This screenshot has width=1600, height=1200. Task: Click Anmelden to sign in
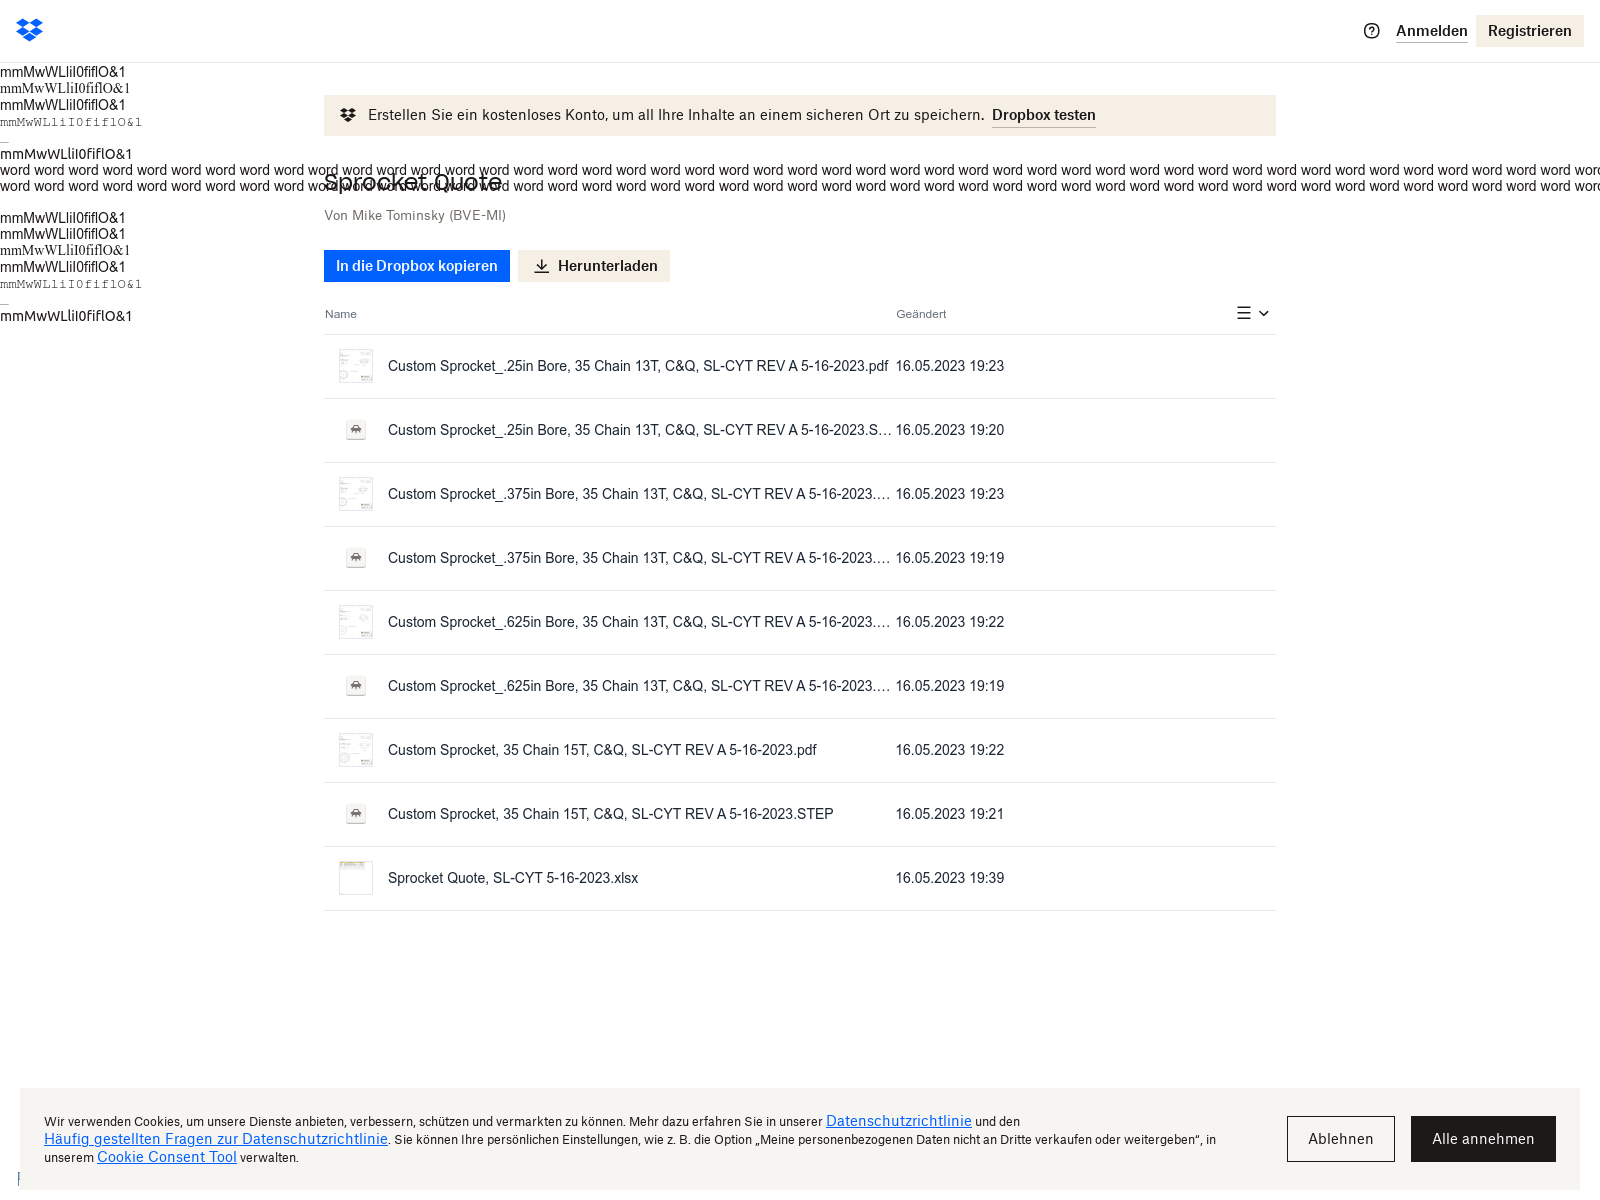pos(1432,31)
